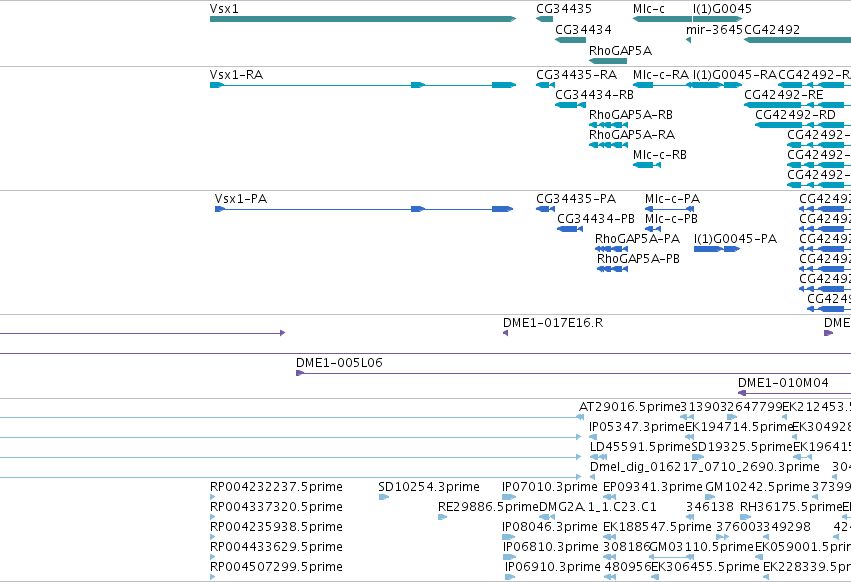The width and height of the screenshot is (851, 582).
Task: Select the CG34435-PA protein label
Action: click(576, 199)
